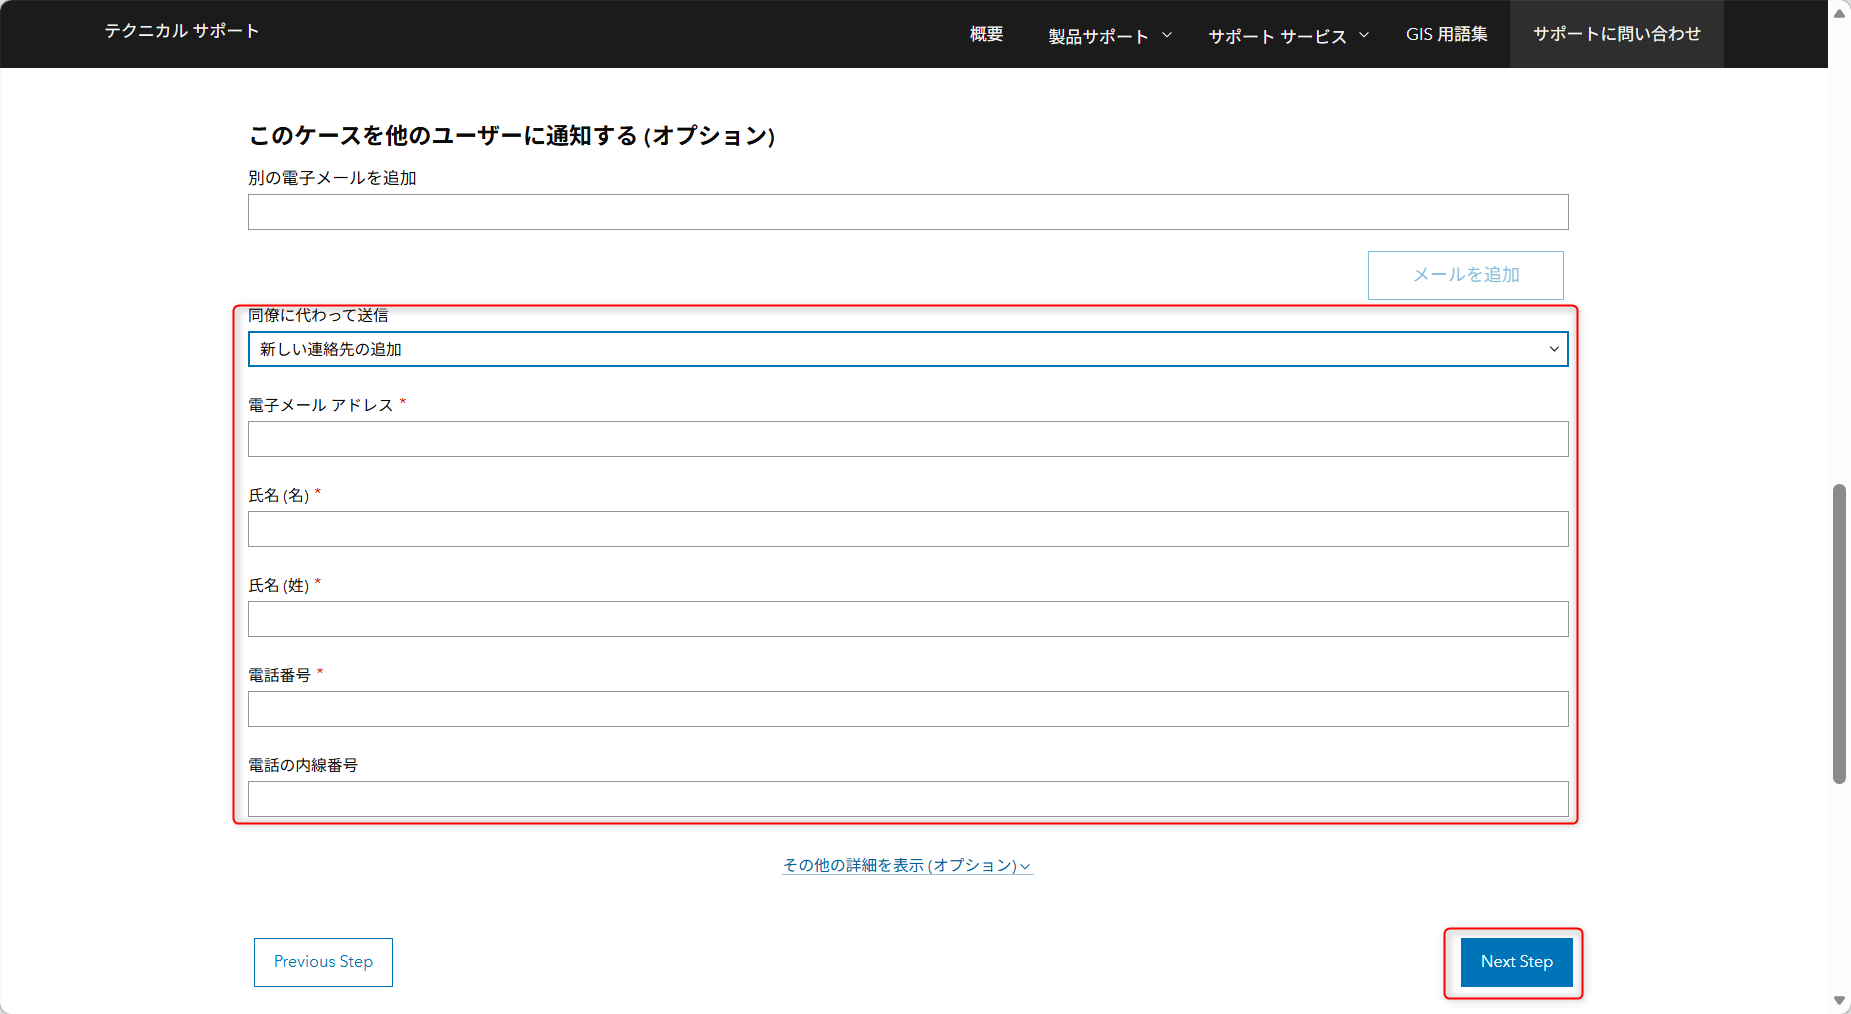
Task: Open the サポート サービス menu
Action: [x=1288, y=36]
